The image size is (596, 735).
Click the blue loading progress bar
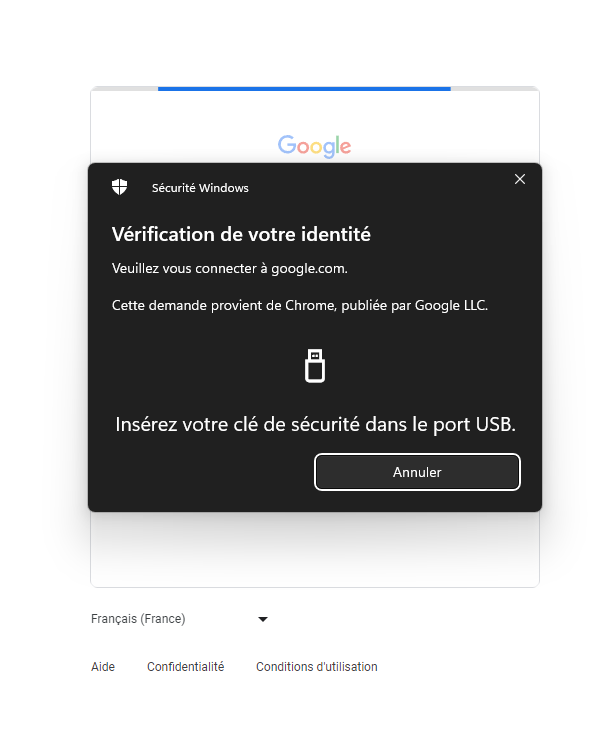[x=304, y=89]
